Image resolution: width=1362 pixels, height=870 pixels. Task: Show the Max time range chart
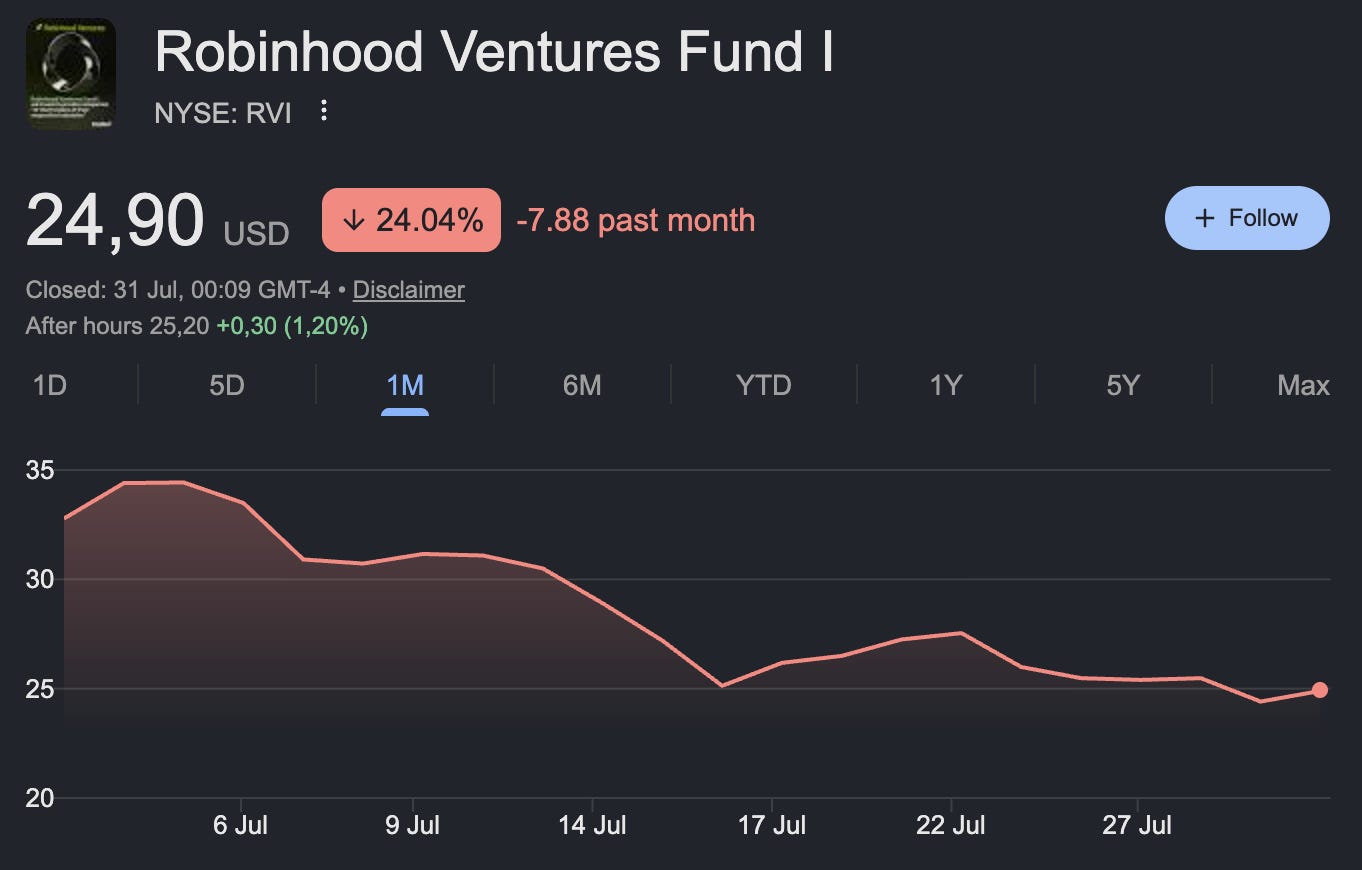1303,385
